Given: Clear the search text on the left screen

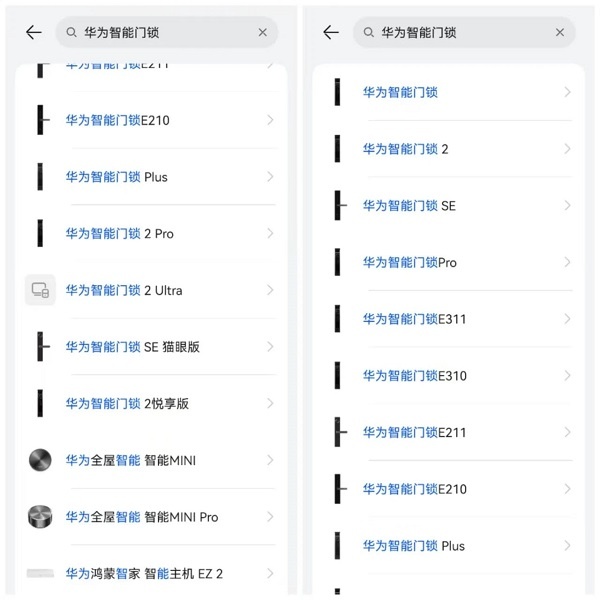Looking at the screenshot, I should (263, 33).
